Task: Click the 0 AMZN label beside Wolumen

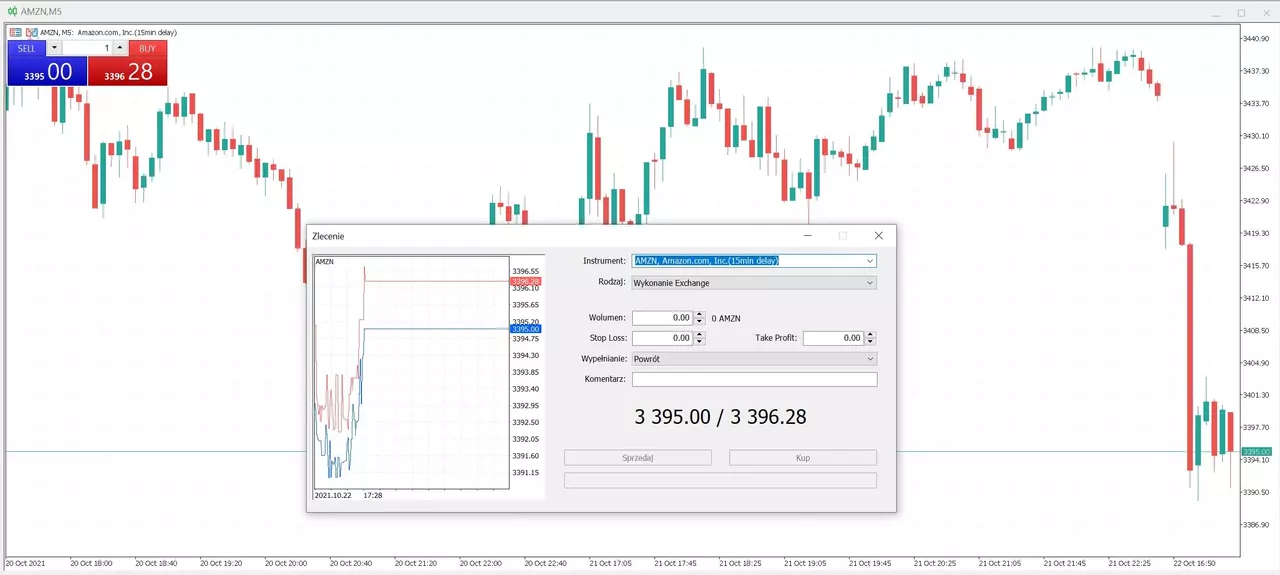Action: click(726, 318)
